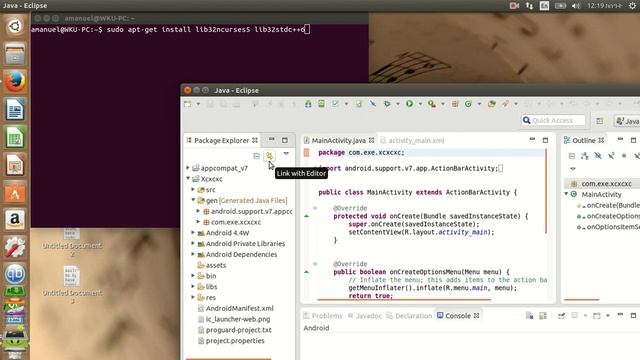The height and width of the screenshot is (360, 640).
Task: Expand the com.exe.xcxcxc package under gen
Action: pyautogui.click(x=198, y=222)
